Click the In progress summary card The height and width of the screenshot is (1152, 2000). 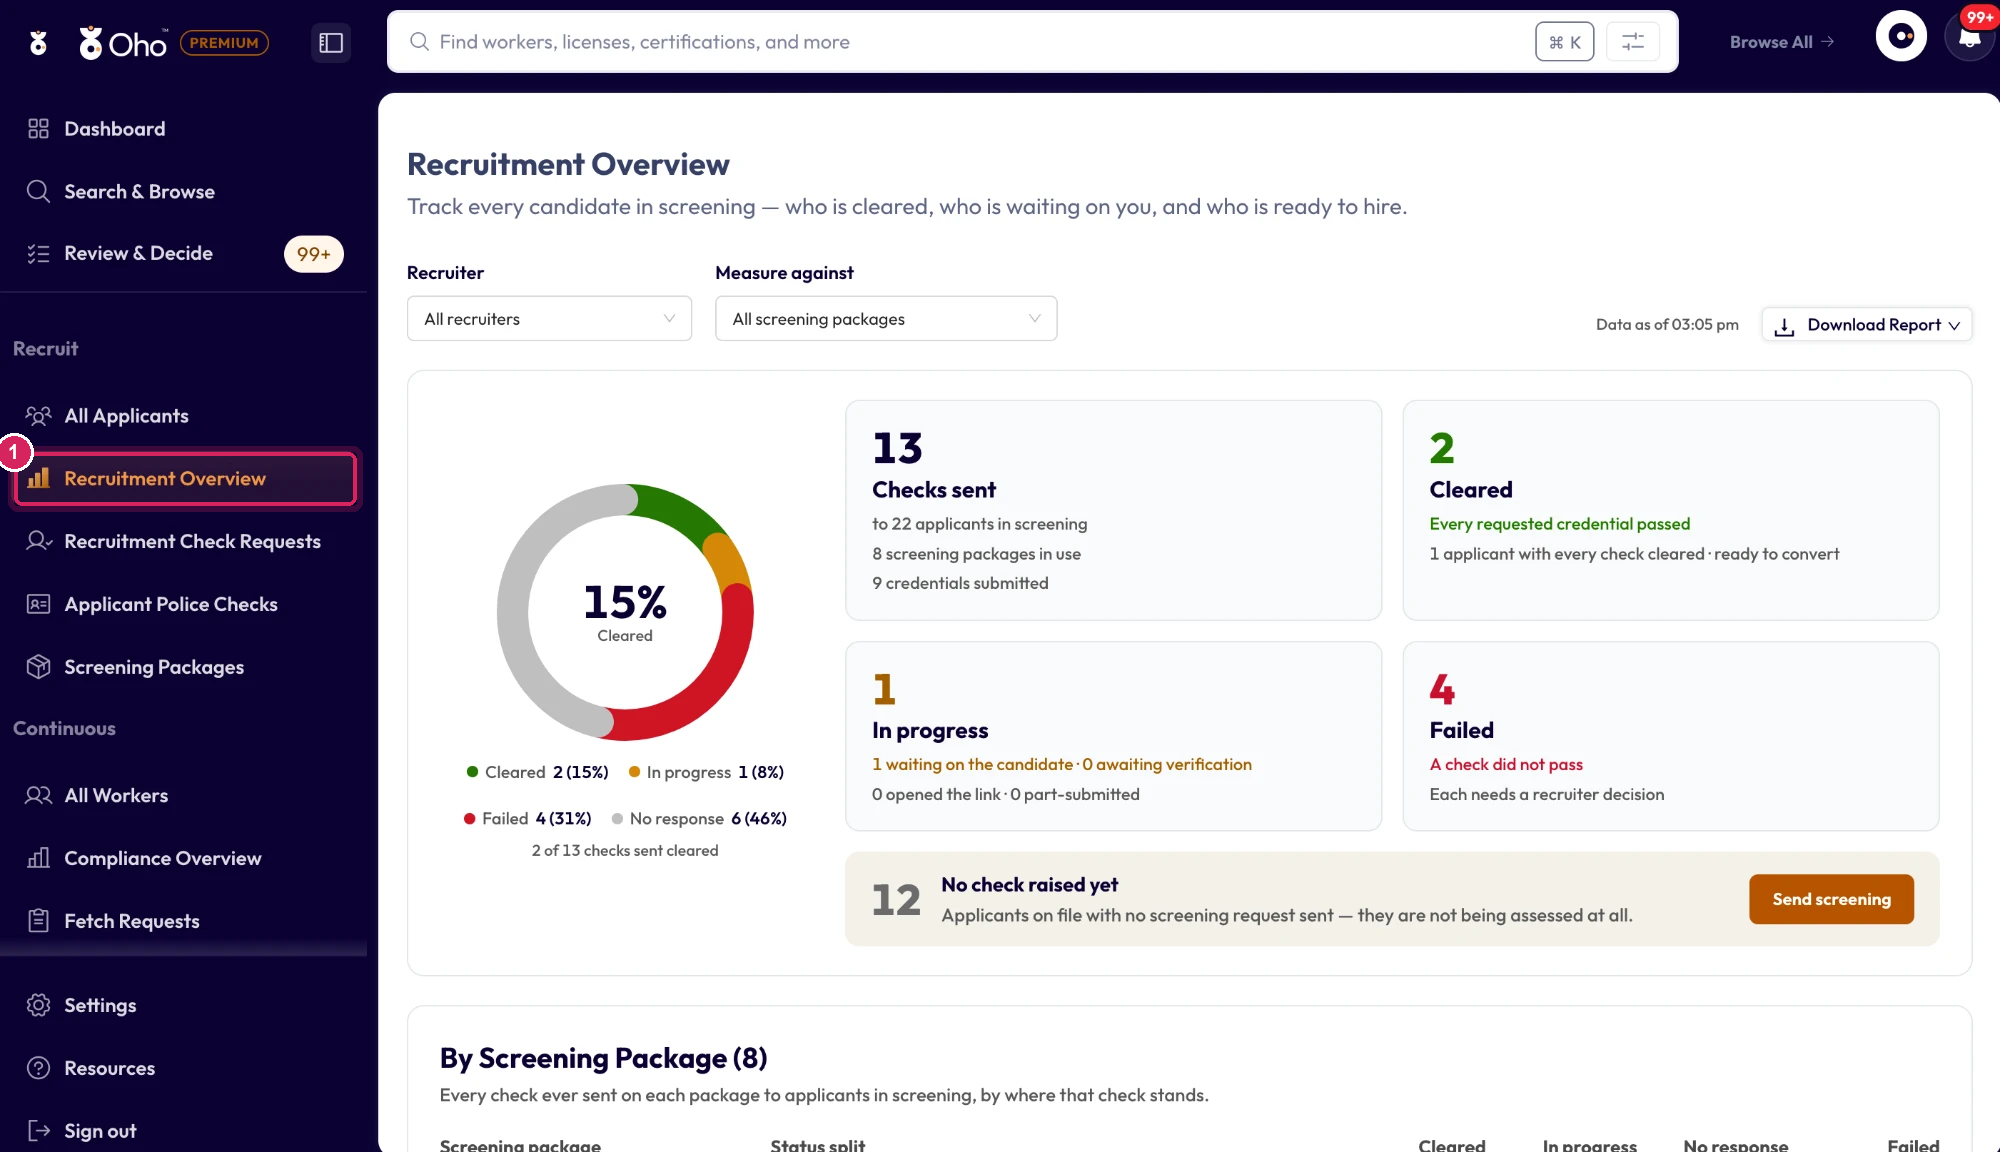coord(1113,736)
